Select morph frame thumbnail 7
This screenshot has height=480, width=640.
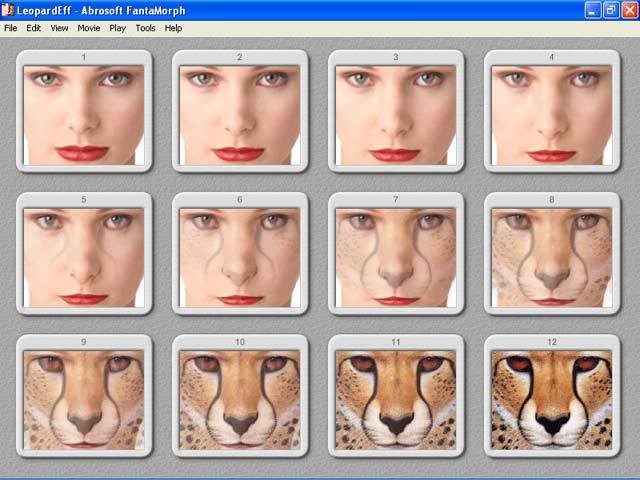pos(396,253)
